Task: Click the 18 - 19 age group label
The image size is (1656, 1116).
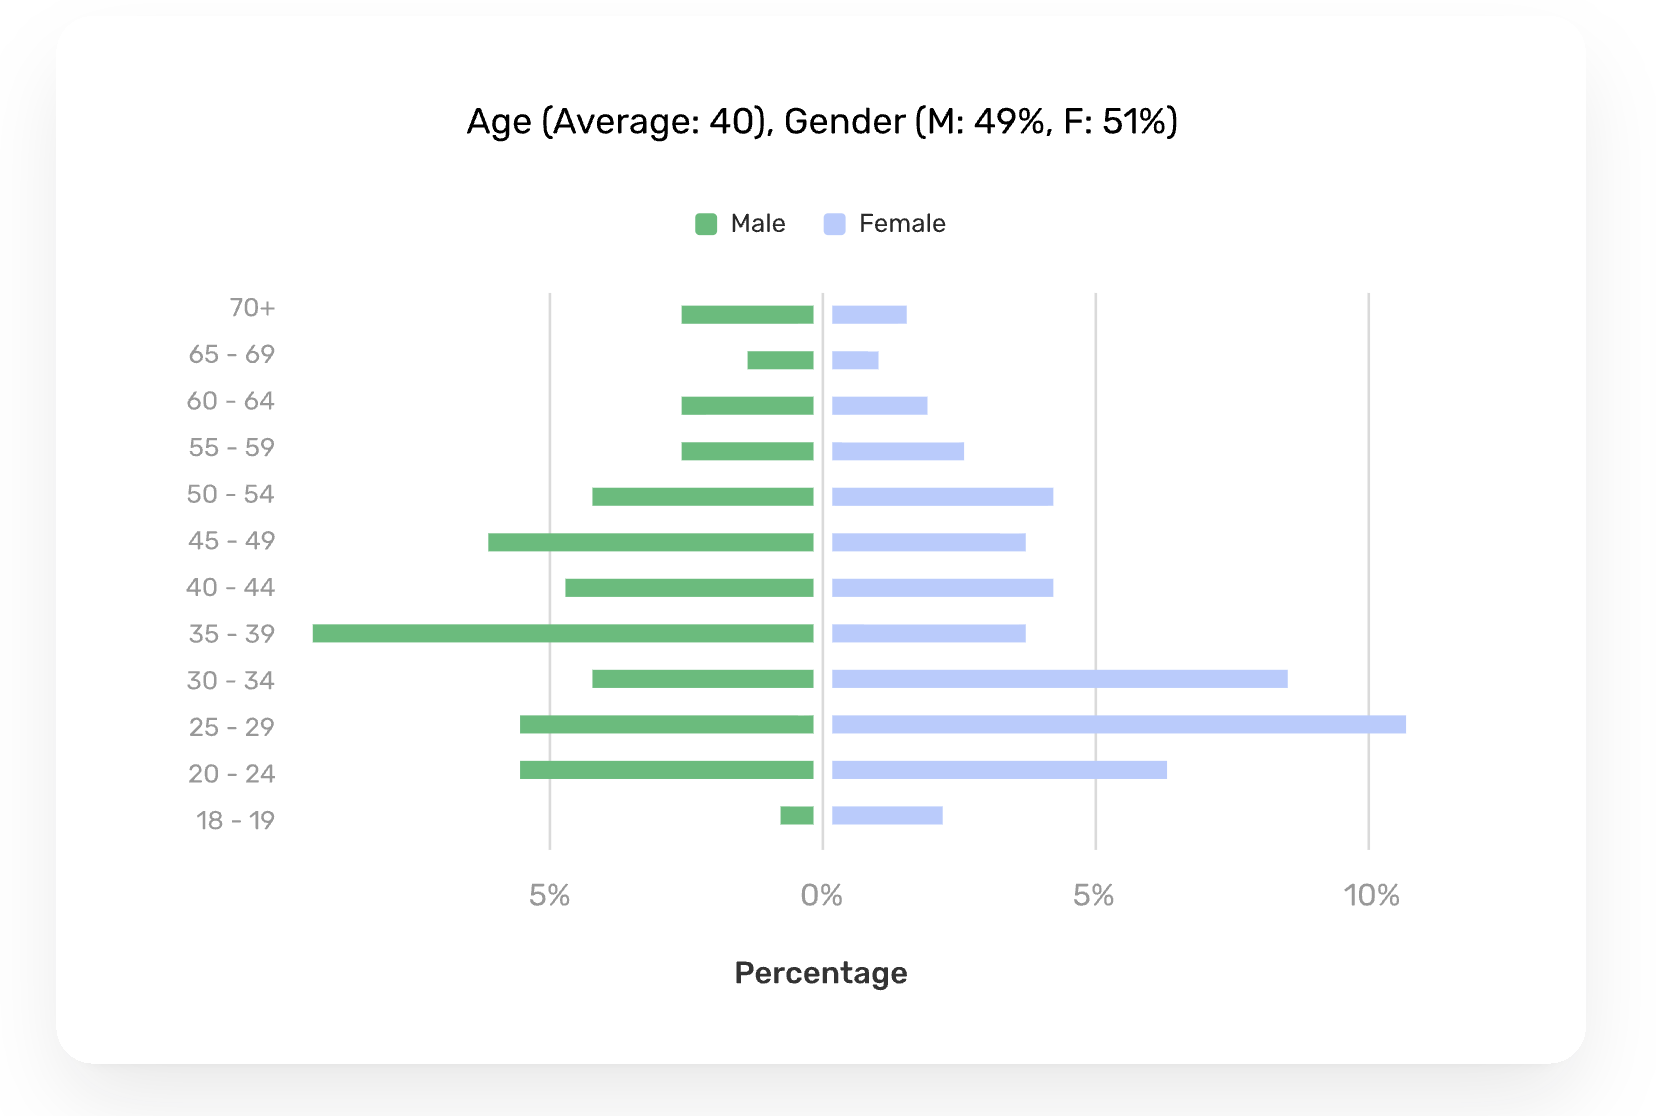Action: coord(235,821)
